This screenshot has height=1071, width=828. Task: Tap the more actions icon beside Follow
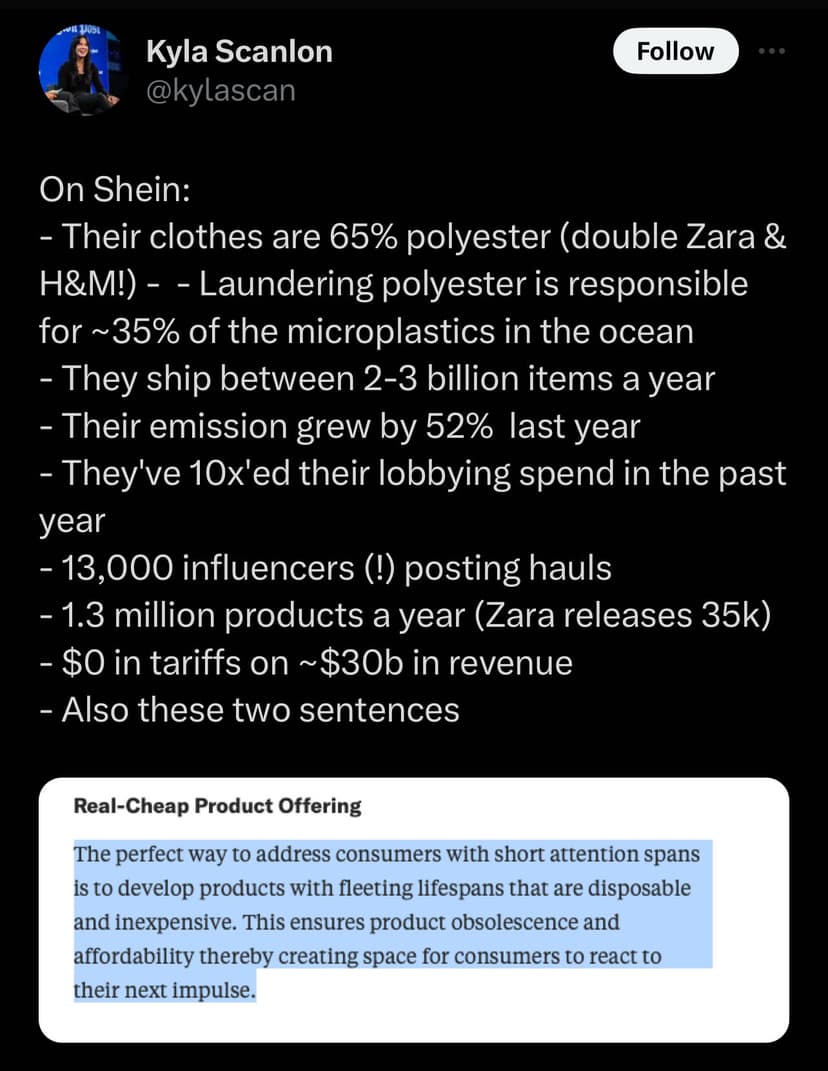[772, 51]
